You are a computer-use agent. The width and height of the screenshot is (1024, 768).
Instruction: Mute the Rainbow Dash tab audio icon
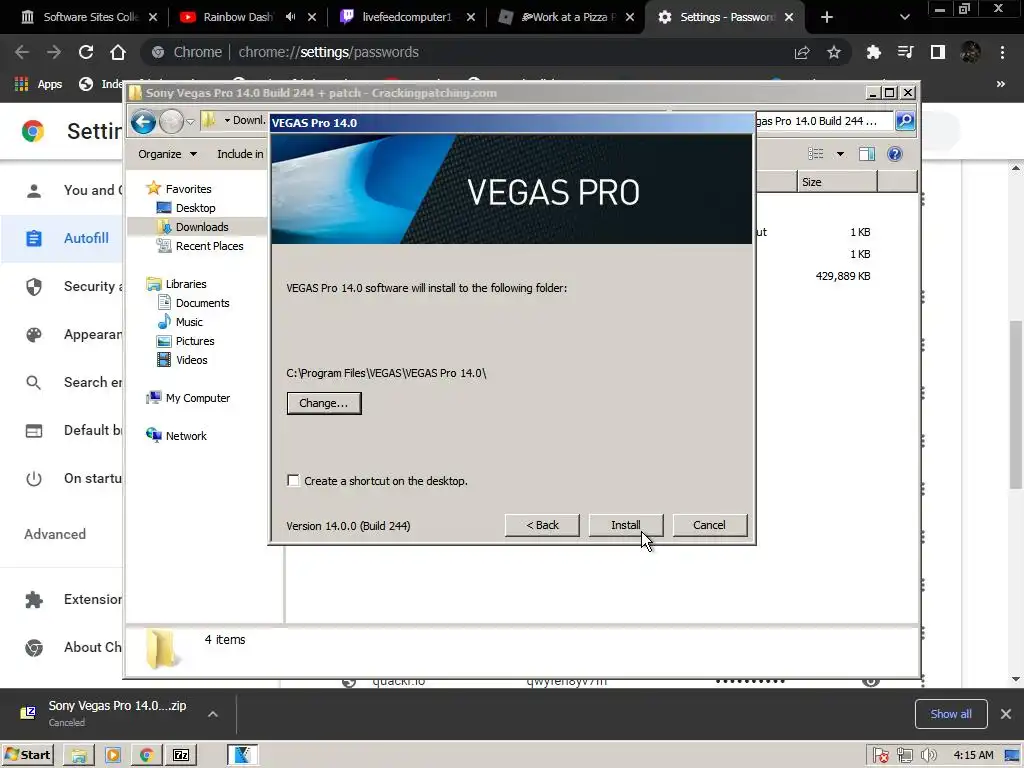point(291,17)
